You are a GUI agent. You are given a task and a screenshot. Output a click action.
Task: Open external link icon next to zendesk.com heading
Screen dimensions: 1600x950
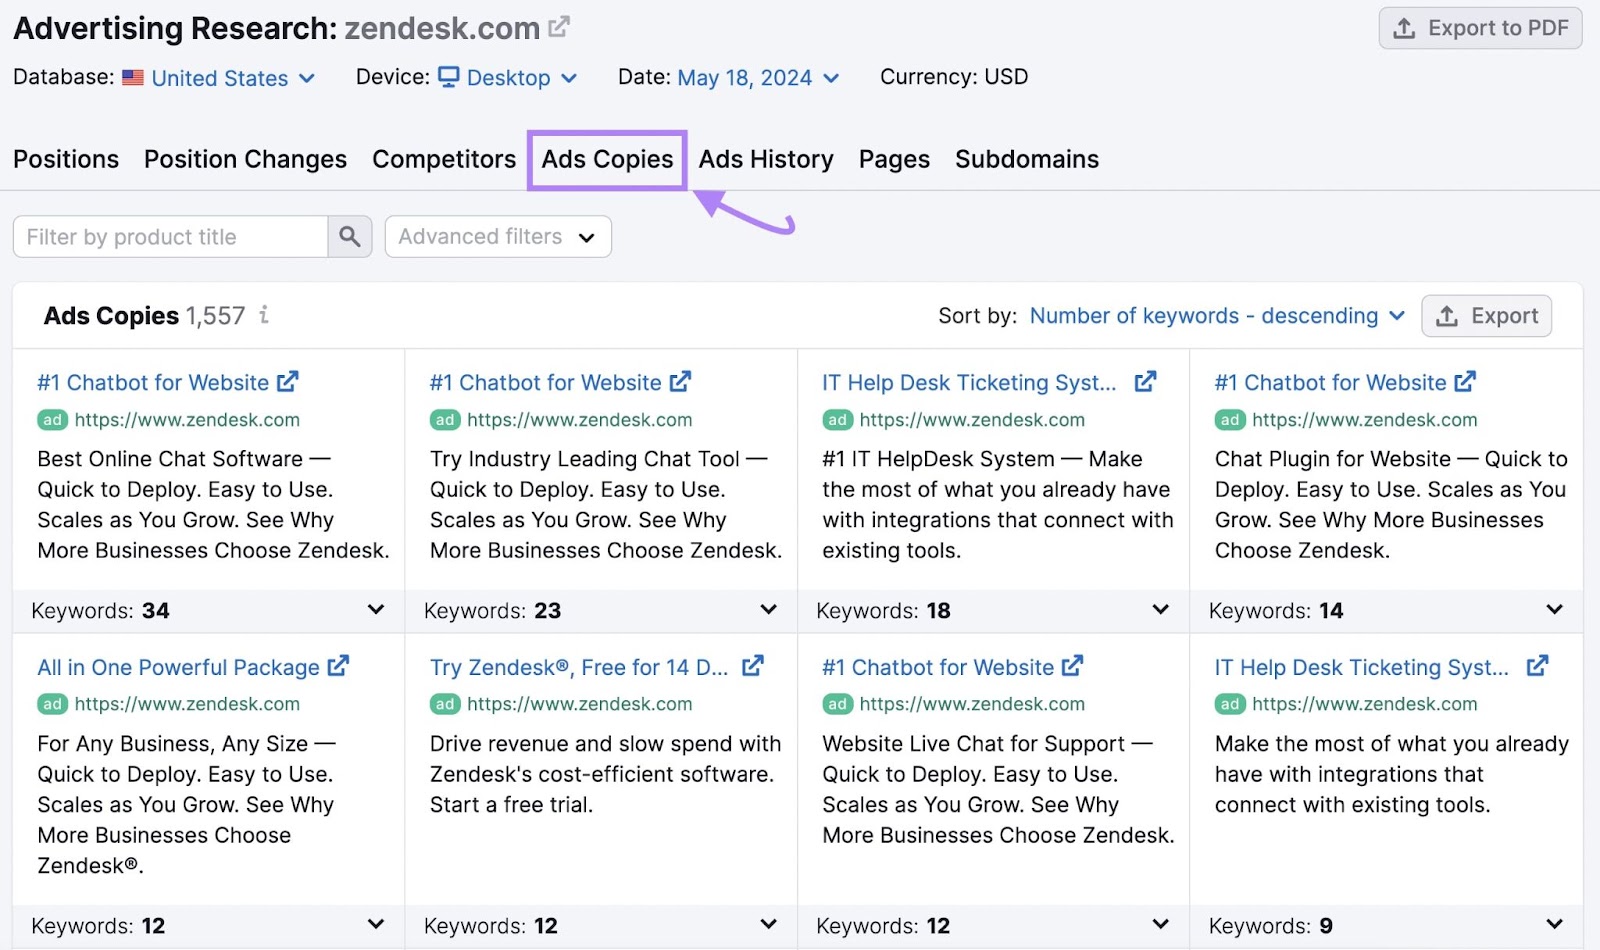coord(559,24)
